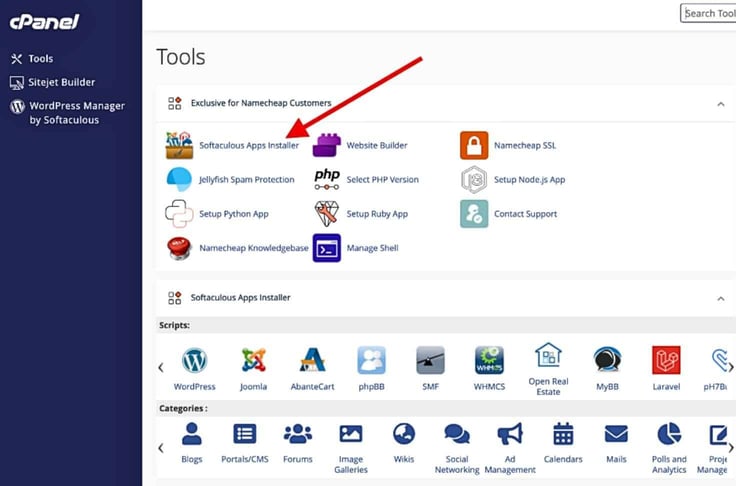The image size is (736, 486).
Task: Open WordPress Manager by Softaculous in sidebar
Action: (68, 113)
